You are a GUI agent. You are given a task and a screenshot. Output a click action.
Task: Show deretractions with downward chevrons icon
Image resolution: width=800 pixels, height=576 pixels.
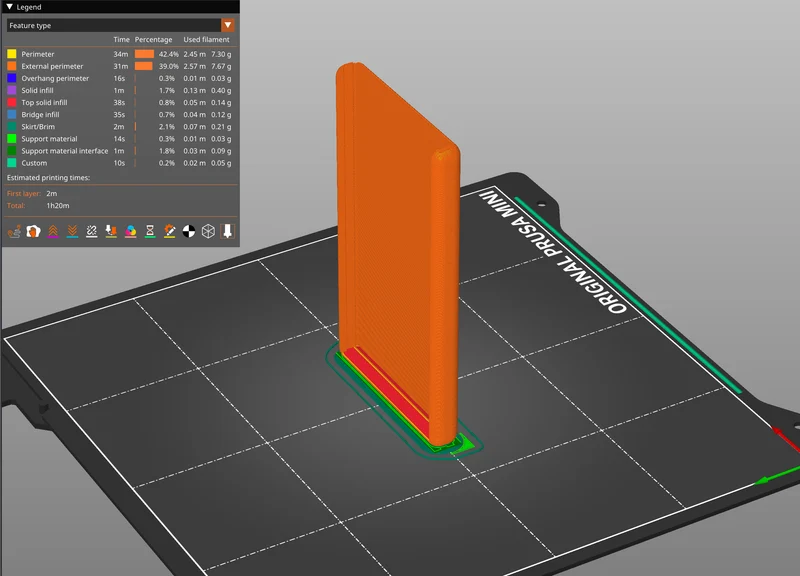pos(72,231)
